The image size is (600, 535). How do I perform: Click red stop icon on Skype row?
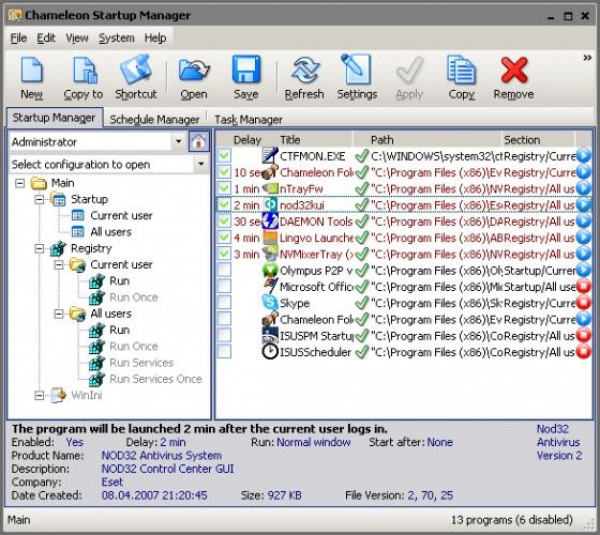tap(583, 303)
